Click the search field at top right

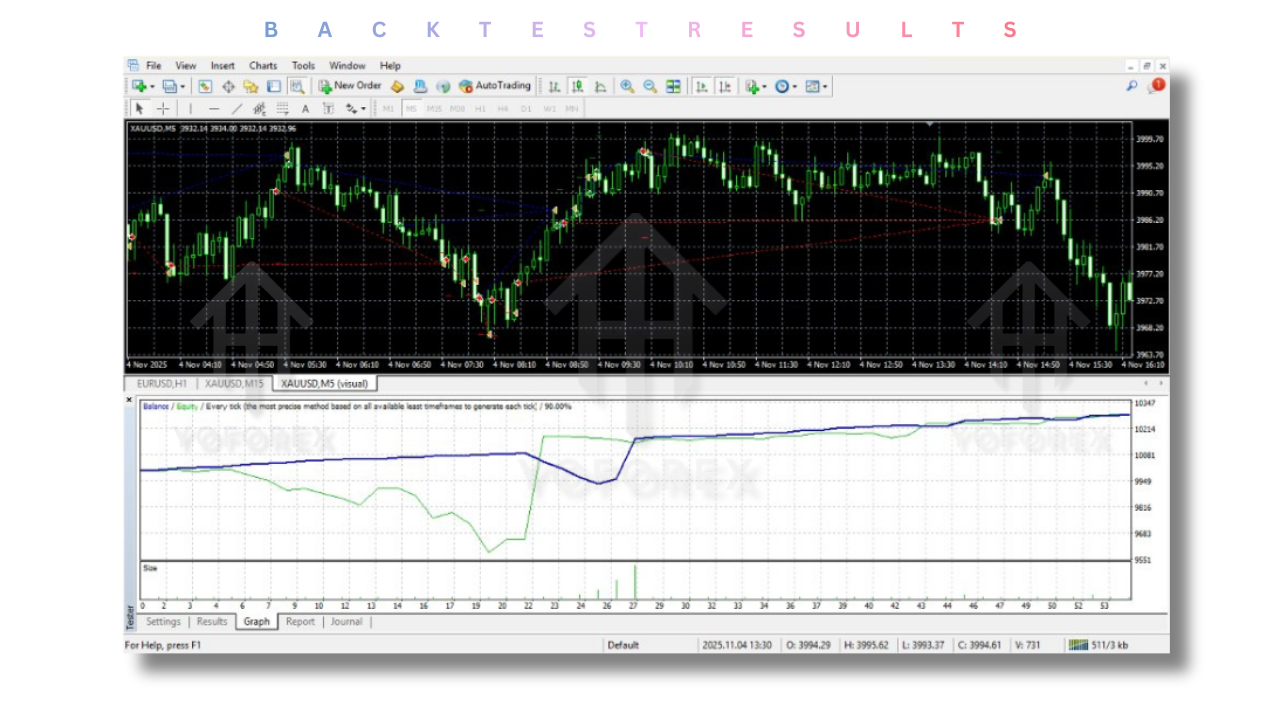coord(1131,86)
